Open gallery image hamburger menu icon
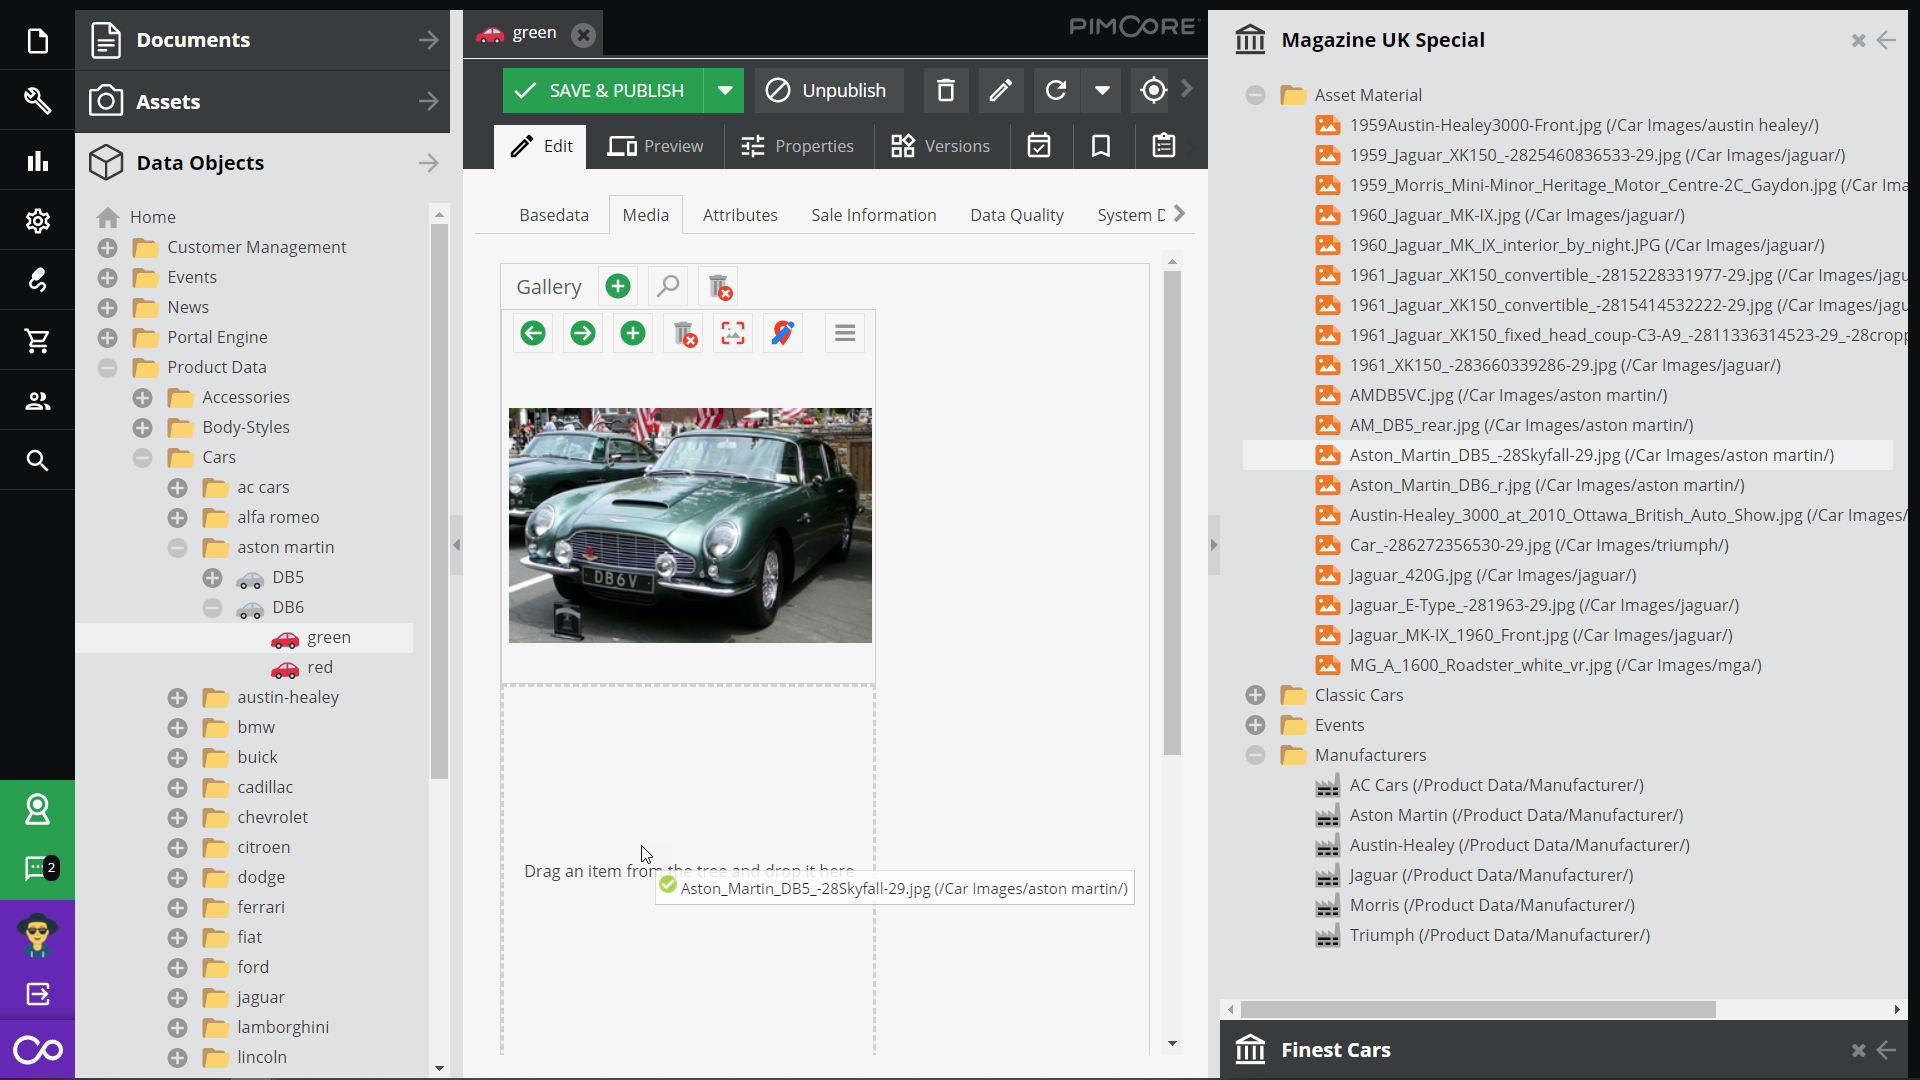1920x1080 pixels. point(845,333)
